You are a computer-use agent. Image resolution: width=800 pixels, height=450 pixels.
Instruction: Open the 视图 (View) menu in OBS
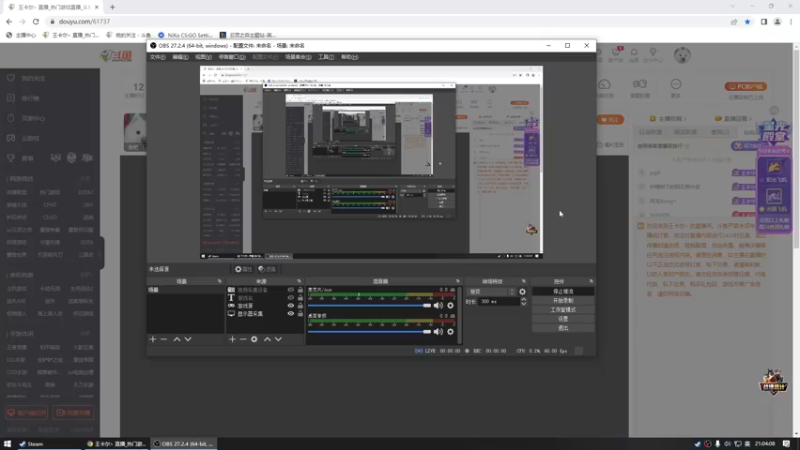click(203, 57)
